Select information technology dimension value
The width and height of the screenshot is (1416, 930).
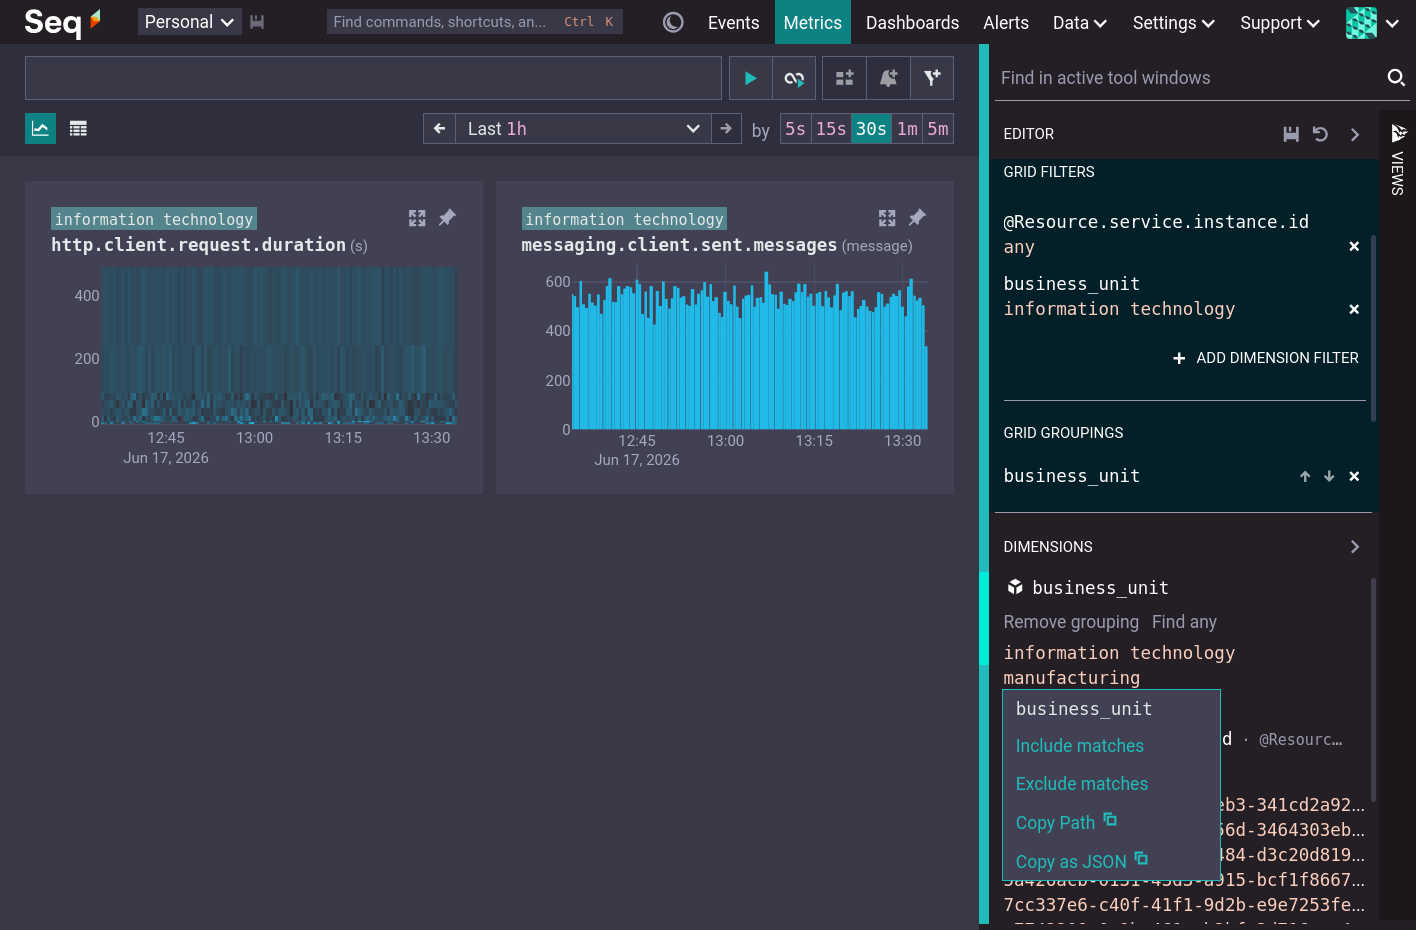click(x=1119, y=653)
